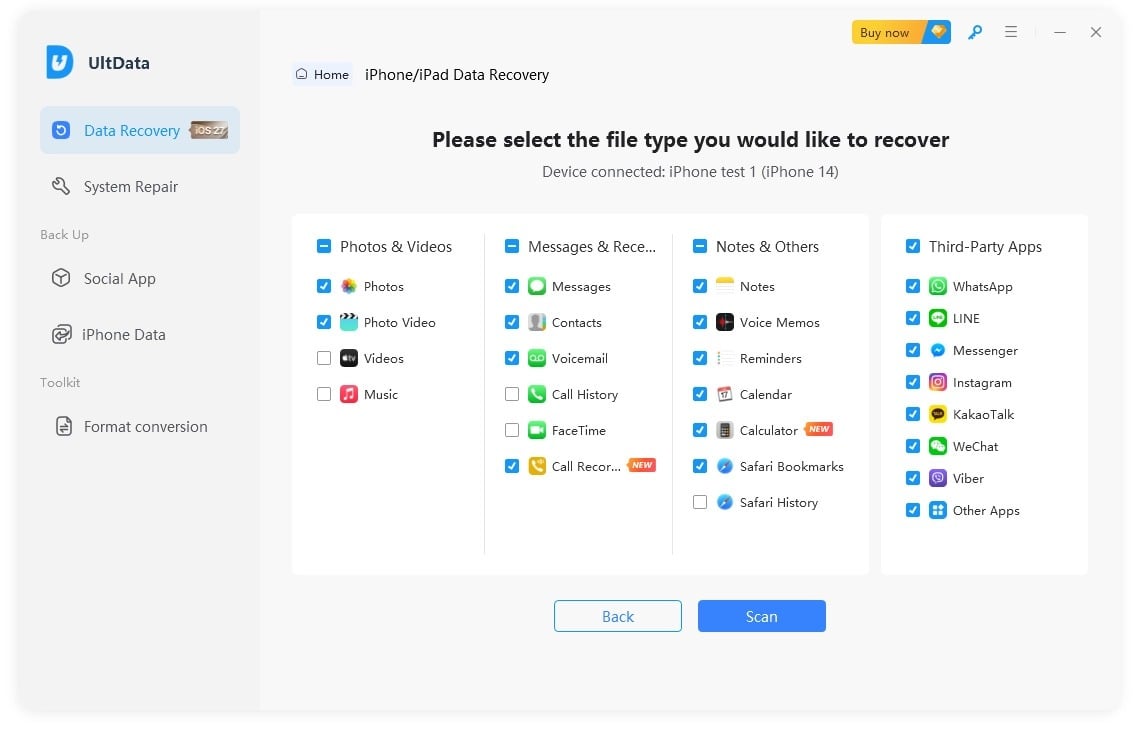Uncheck the Photos checkbox
This screenshot has width=1140, height=729.
coord(324,286)
